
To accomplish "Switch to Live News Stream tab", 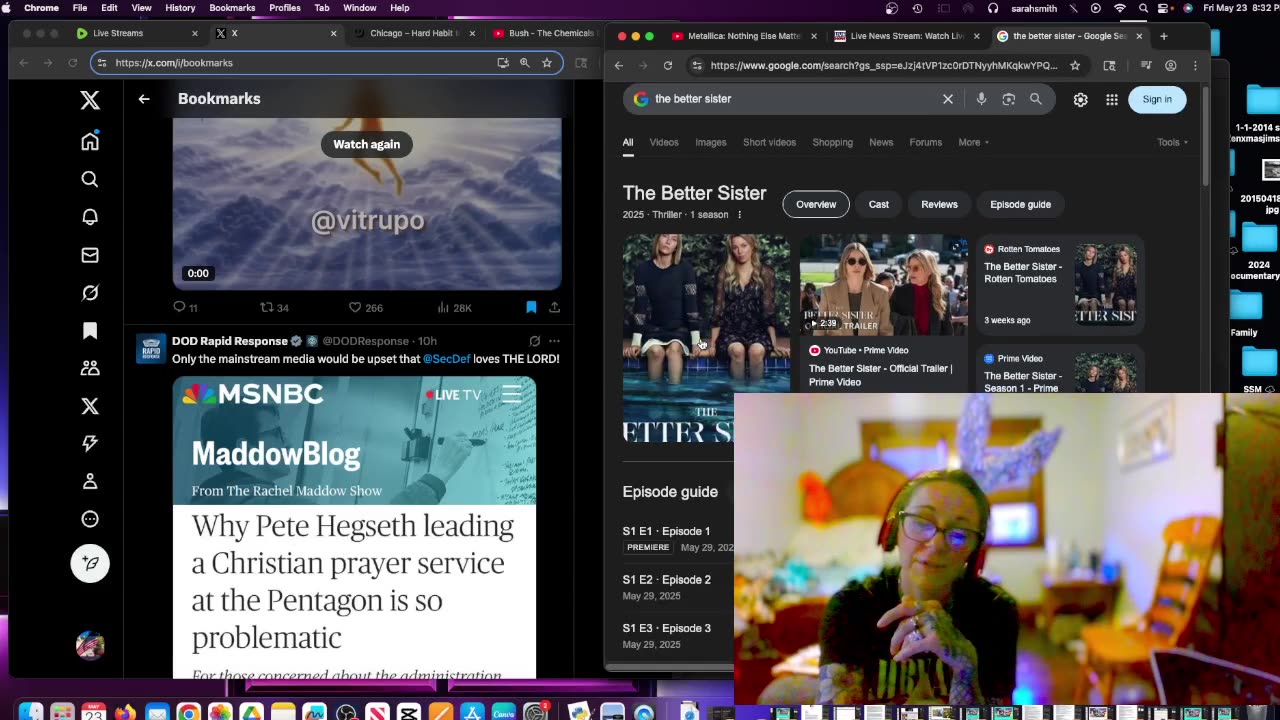I will tap(906, 36).
